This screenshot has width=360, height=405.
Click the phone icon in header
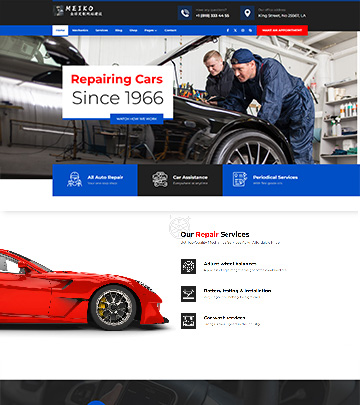[185, 13]
